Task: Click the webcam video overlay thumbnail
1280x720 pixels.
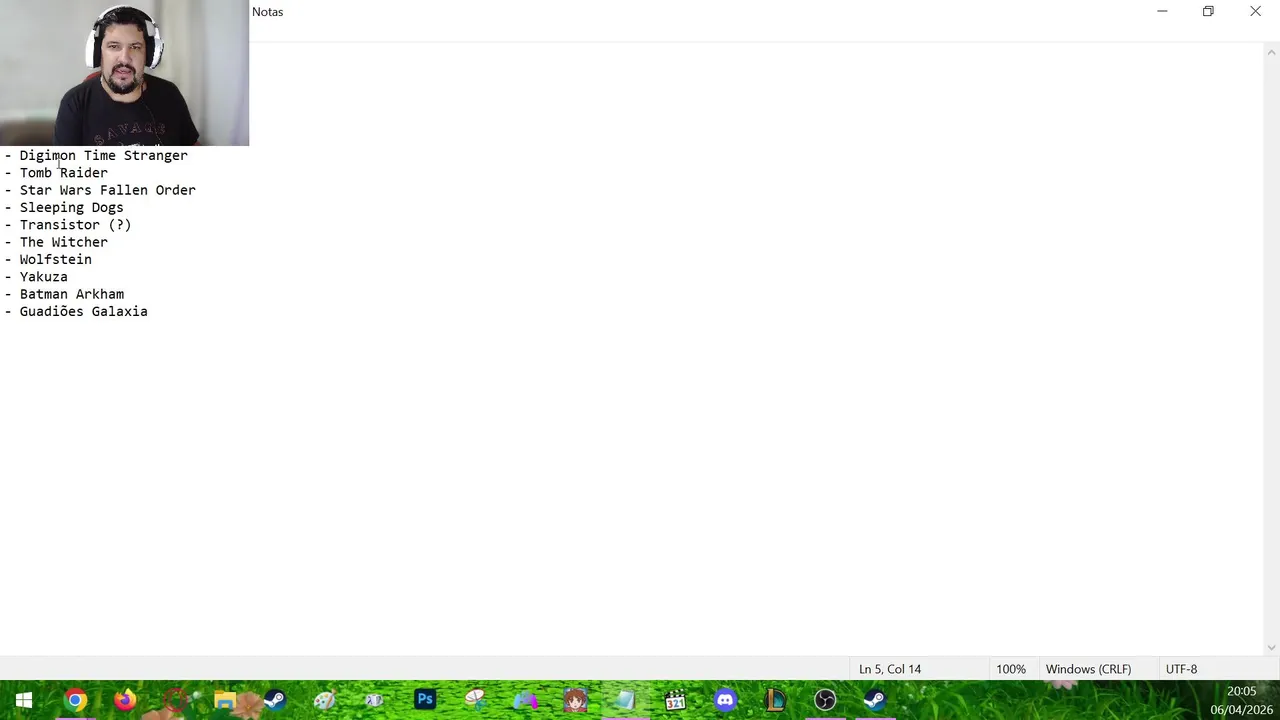Action: [124, 73]
